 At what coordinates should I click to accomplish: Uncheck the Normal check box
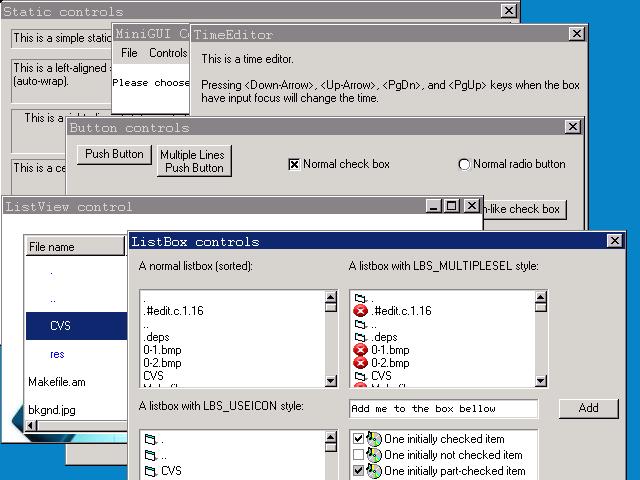pyautogui.click(x=294, y=164)
